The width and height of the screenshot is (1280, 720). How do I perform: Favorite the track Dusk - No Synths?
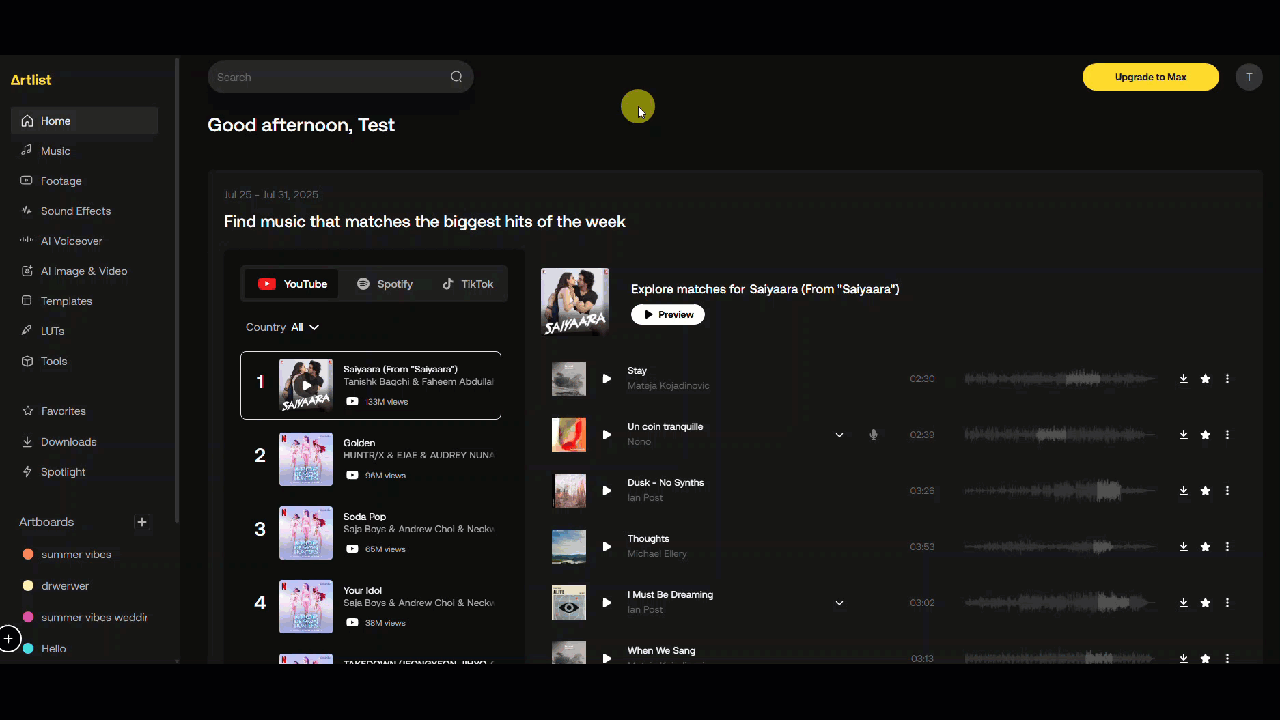point(1205,491)
